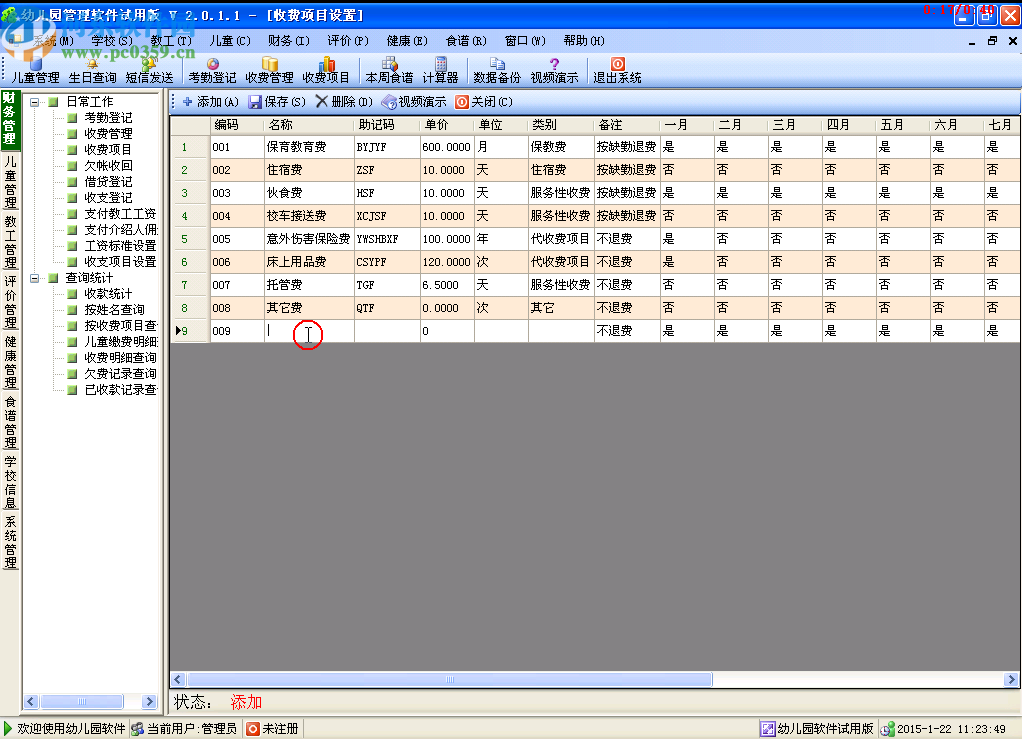
Task: Select 财务管理 side tab
Action: [10, 119]
